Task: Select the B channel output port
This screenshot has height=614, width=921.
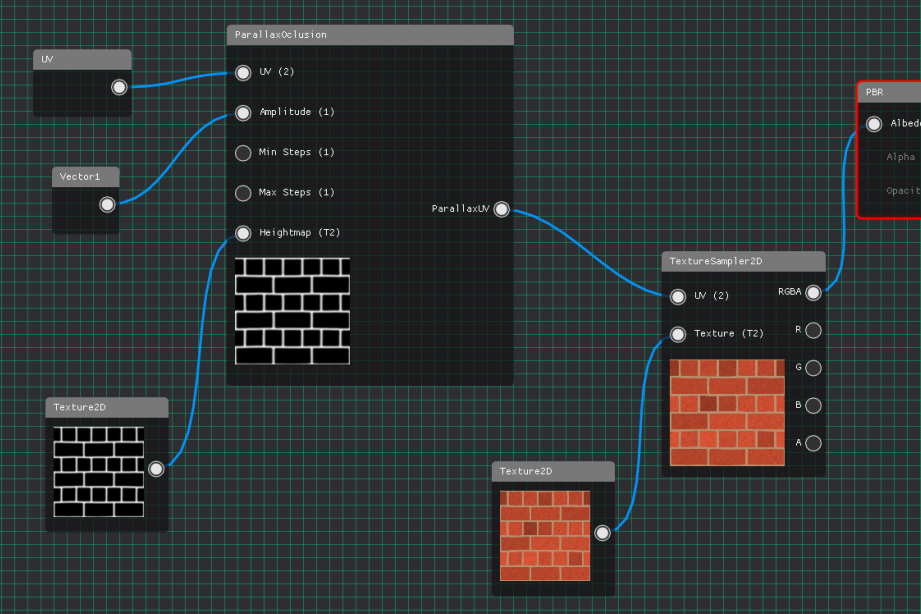Action: (x=813, y=405)
